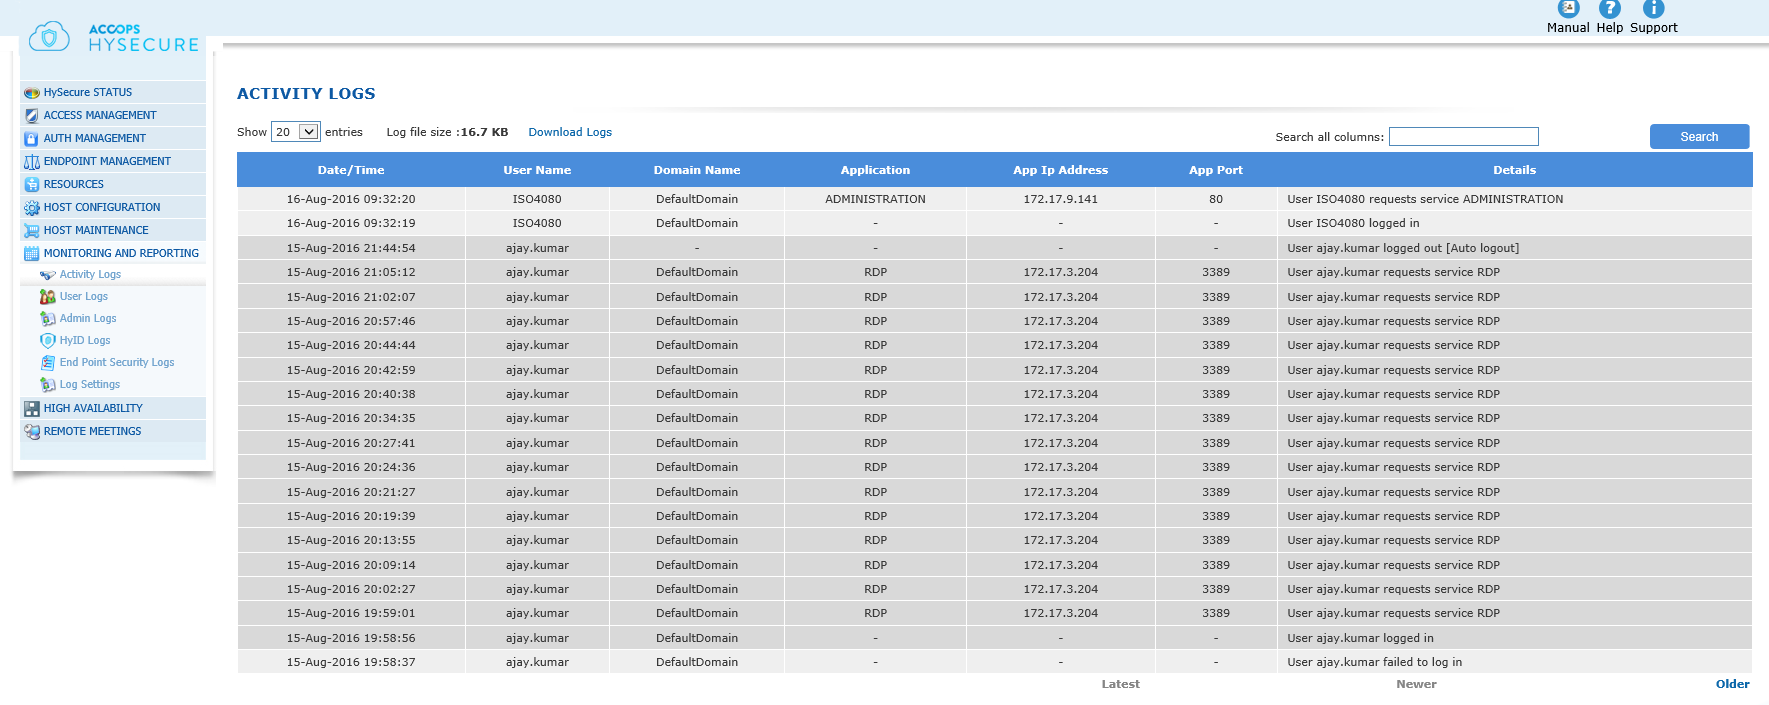This screenshot has width=1769, height=705.
Task: Click the Auth Management lock icon
Action: click(32, 139)
